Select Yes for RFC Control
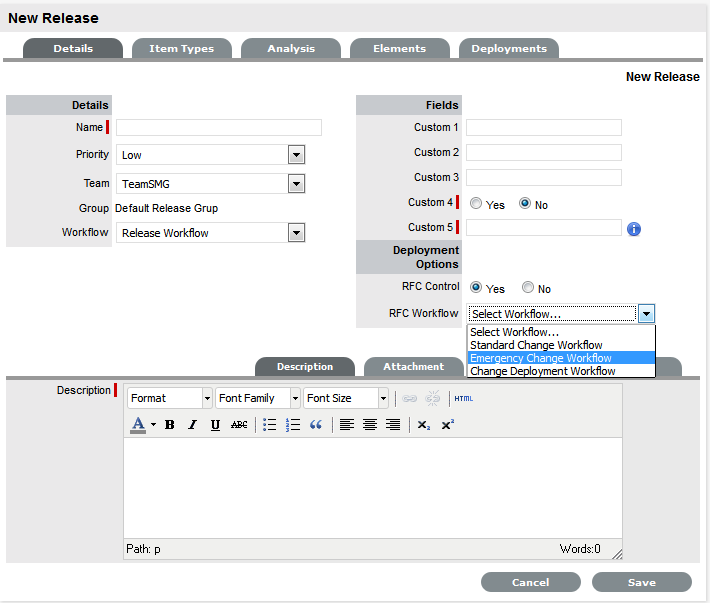The image size is (710, 603). coord(476,287)
